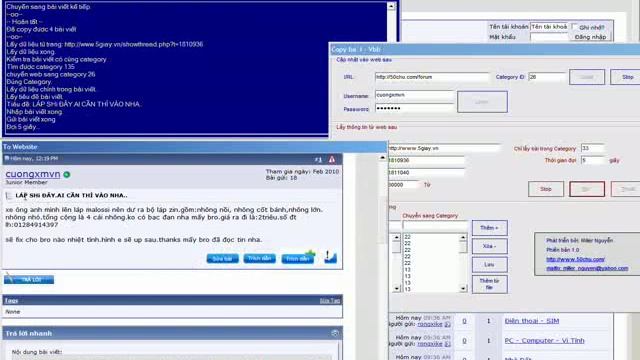The height and width of the screenshot is (360, 640).
Task: Open the Điện thoại - SIM forum link
Action: pos(532,321)
